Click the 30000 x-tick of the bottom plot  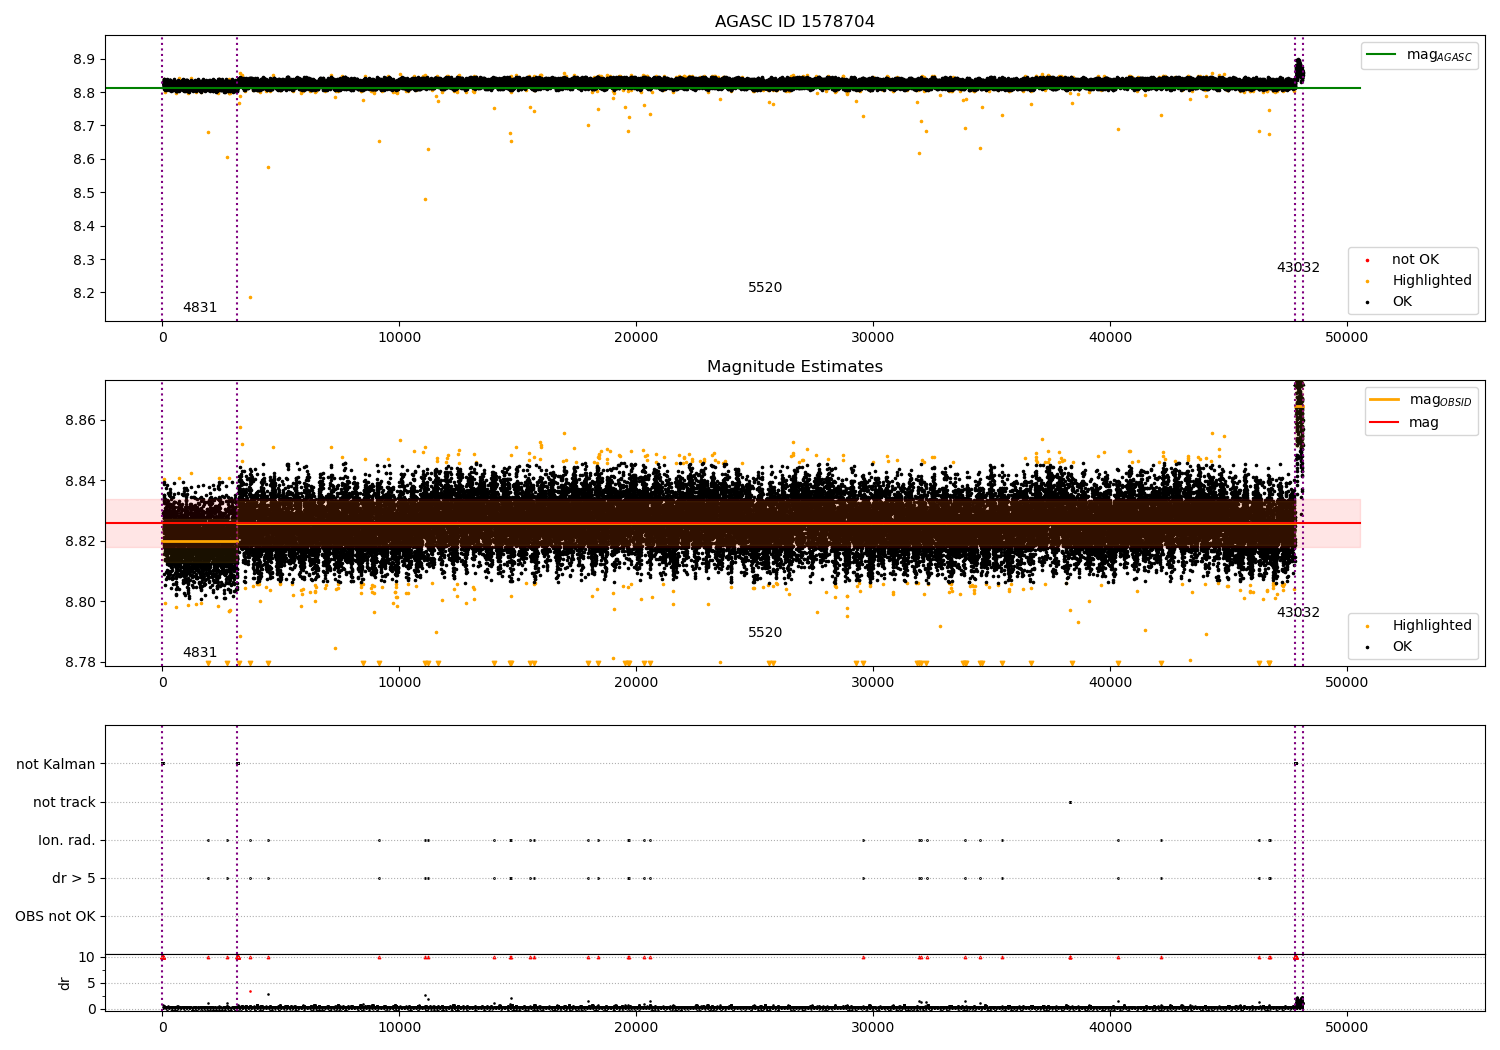(x=873, y=1028)
